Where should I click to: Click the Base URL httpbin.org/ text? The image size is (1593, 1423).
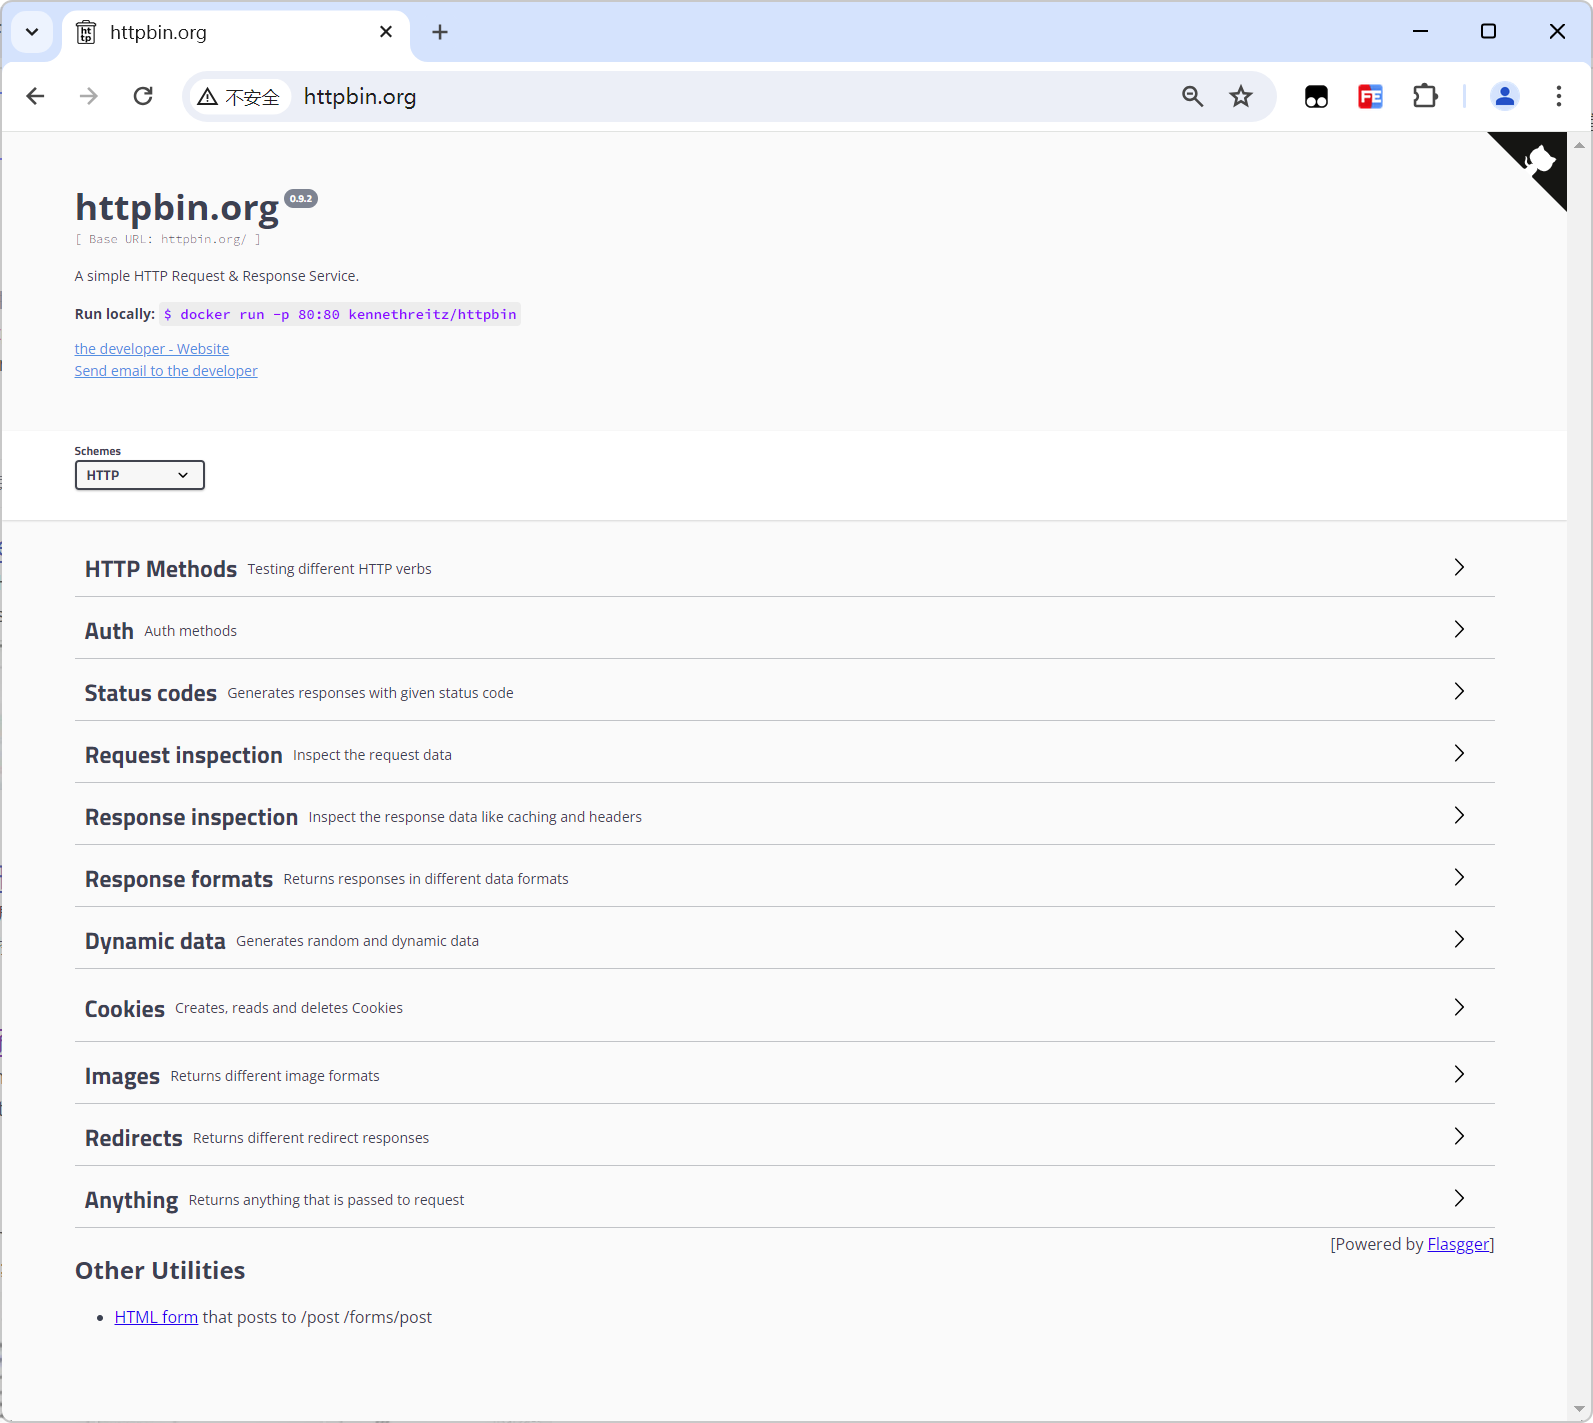[x=168, y=239]
